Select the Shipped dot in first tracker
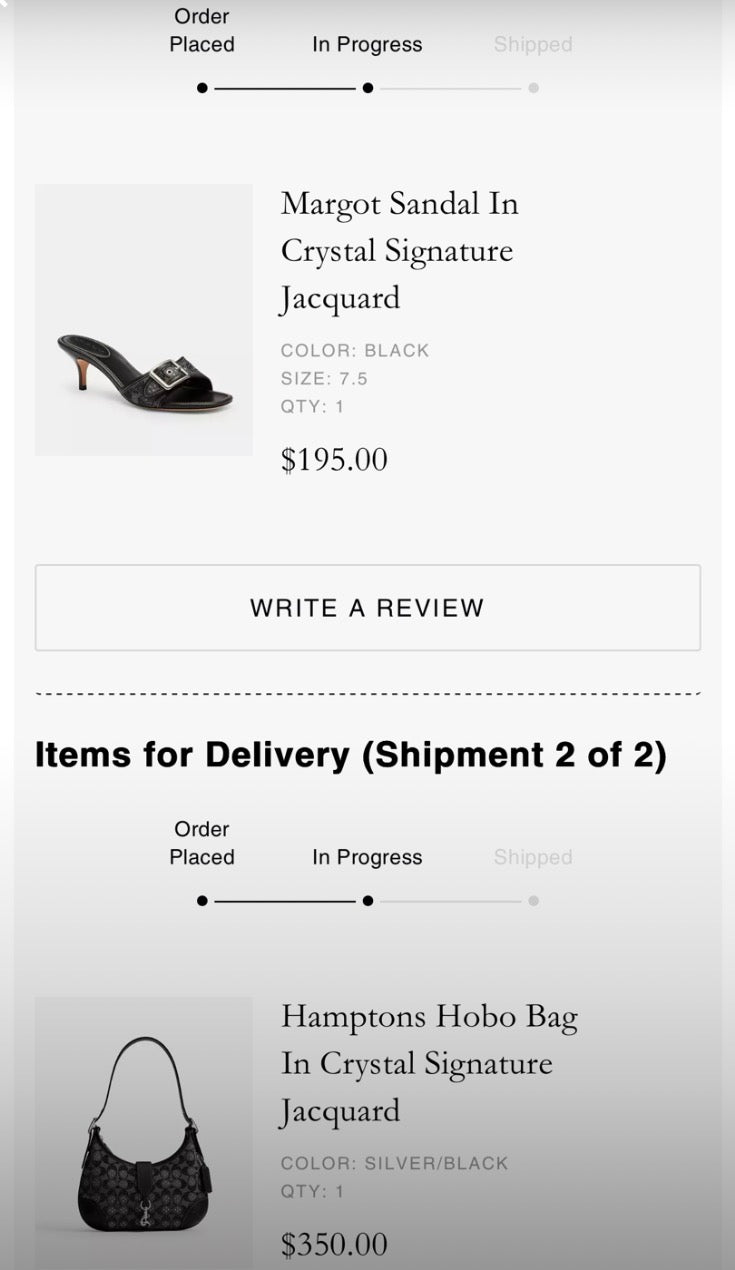 (533, 88)
